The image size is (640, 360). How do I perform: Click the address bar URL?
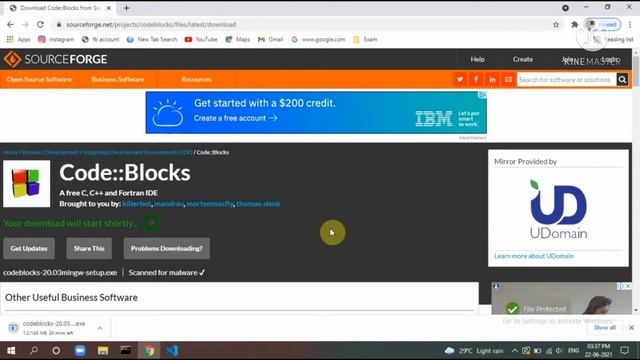151,24
